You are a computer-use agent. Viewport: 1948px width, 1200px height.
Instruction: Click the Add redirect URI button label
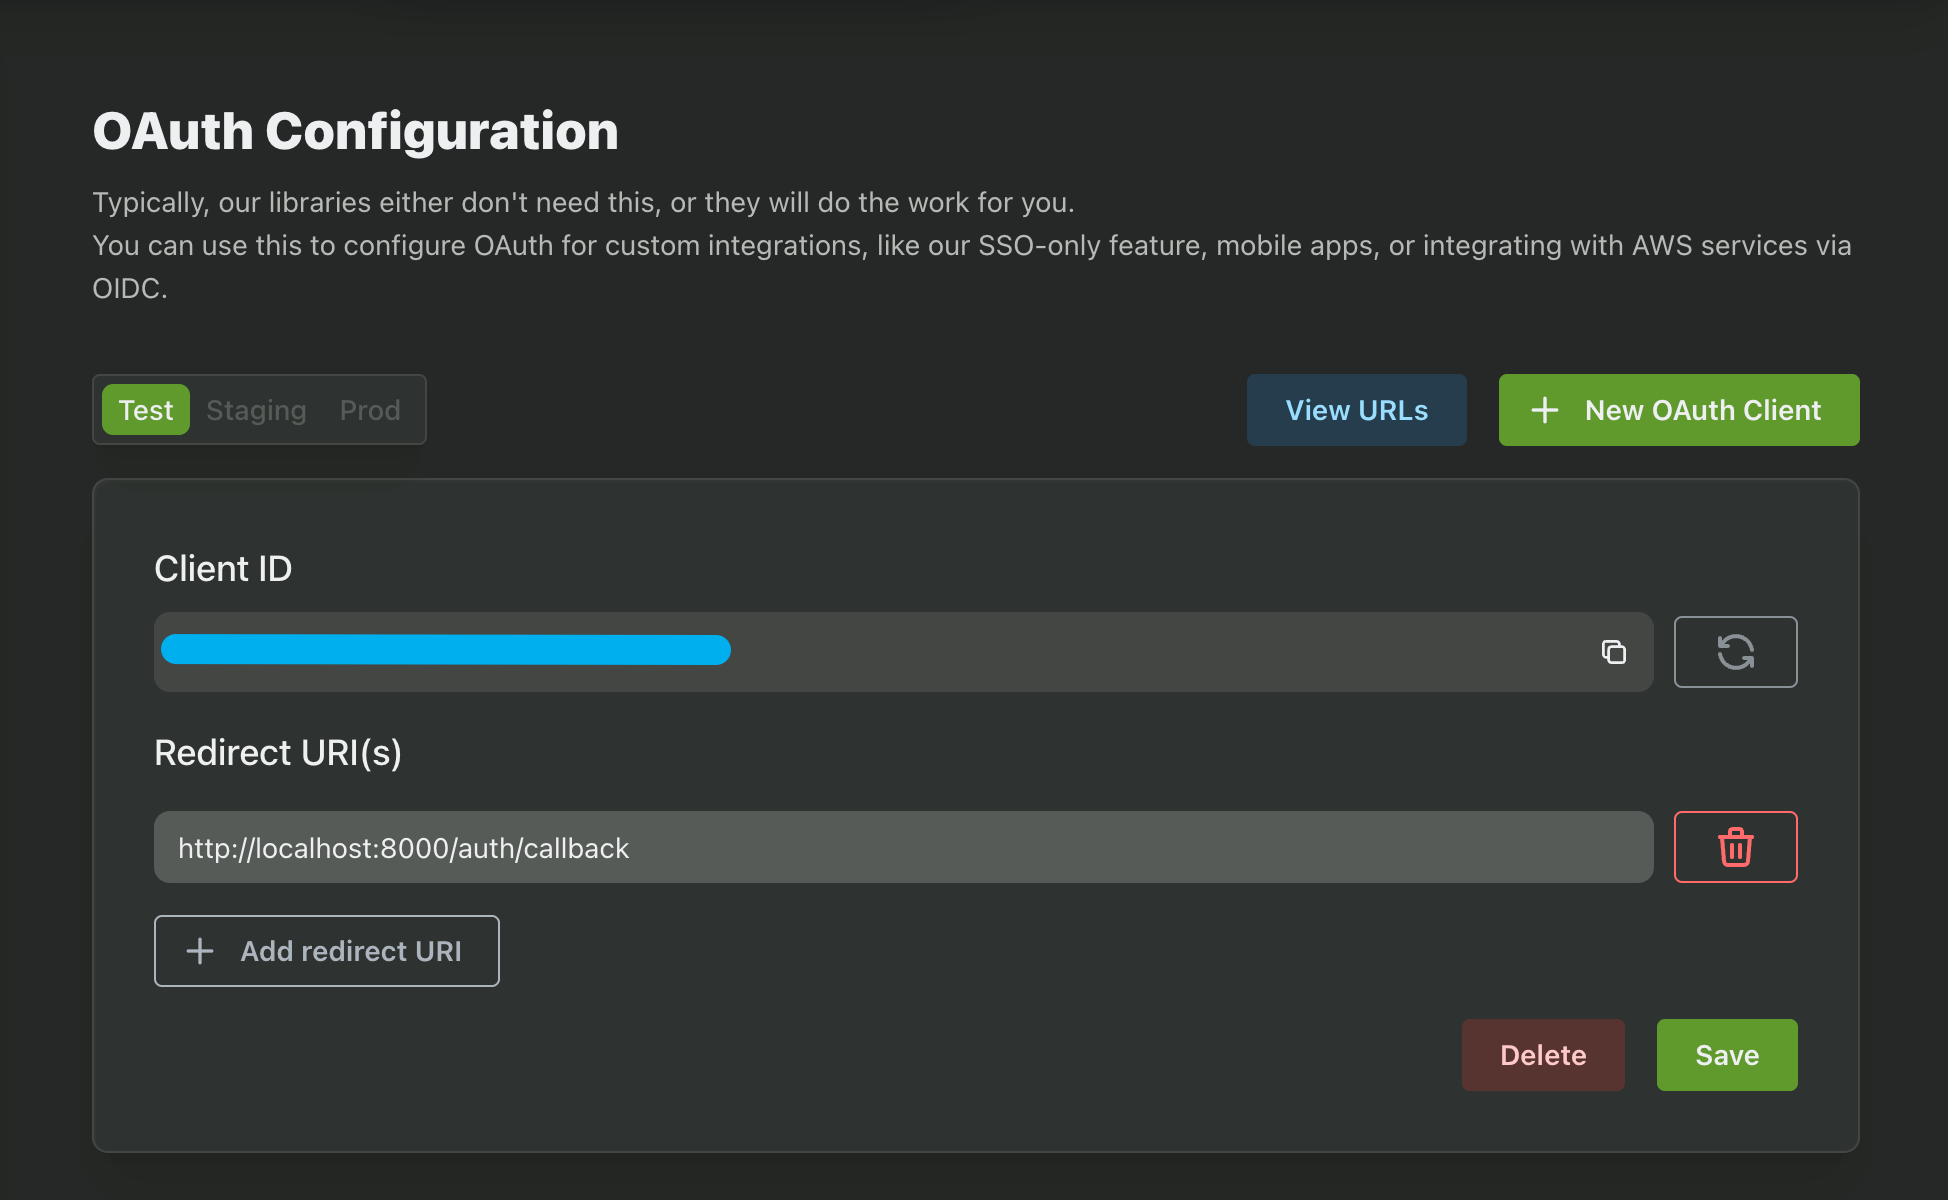[351, 951]
